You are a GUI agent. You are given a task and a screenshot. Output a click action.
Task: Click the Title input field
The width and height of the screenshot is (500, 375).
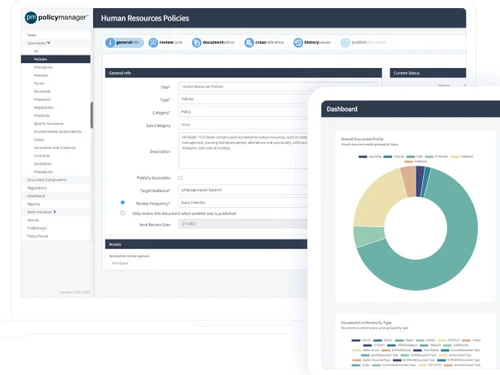coord(278,86)
